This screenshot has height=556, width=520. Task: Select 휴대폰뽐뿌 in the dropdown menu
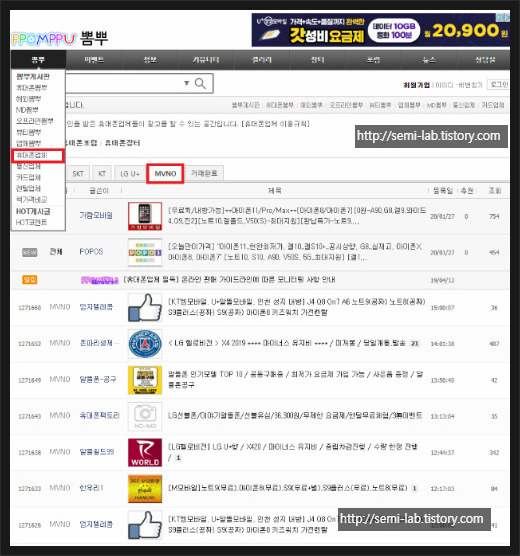pos(32,88)
